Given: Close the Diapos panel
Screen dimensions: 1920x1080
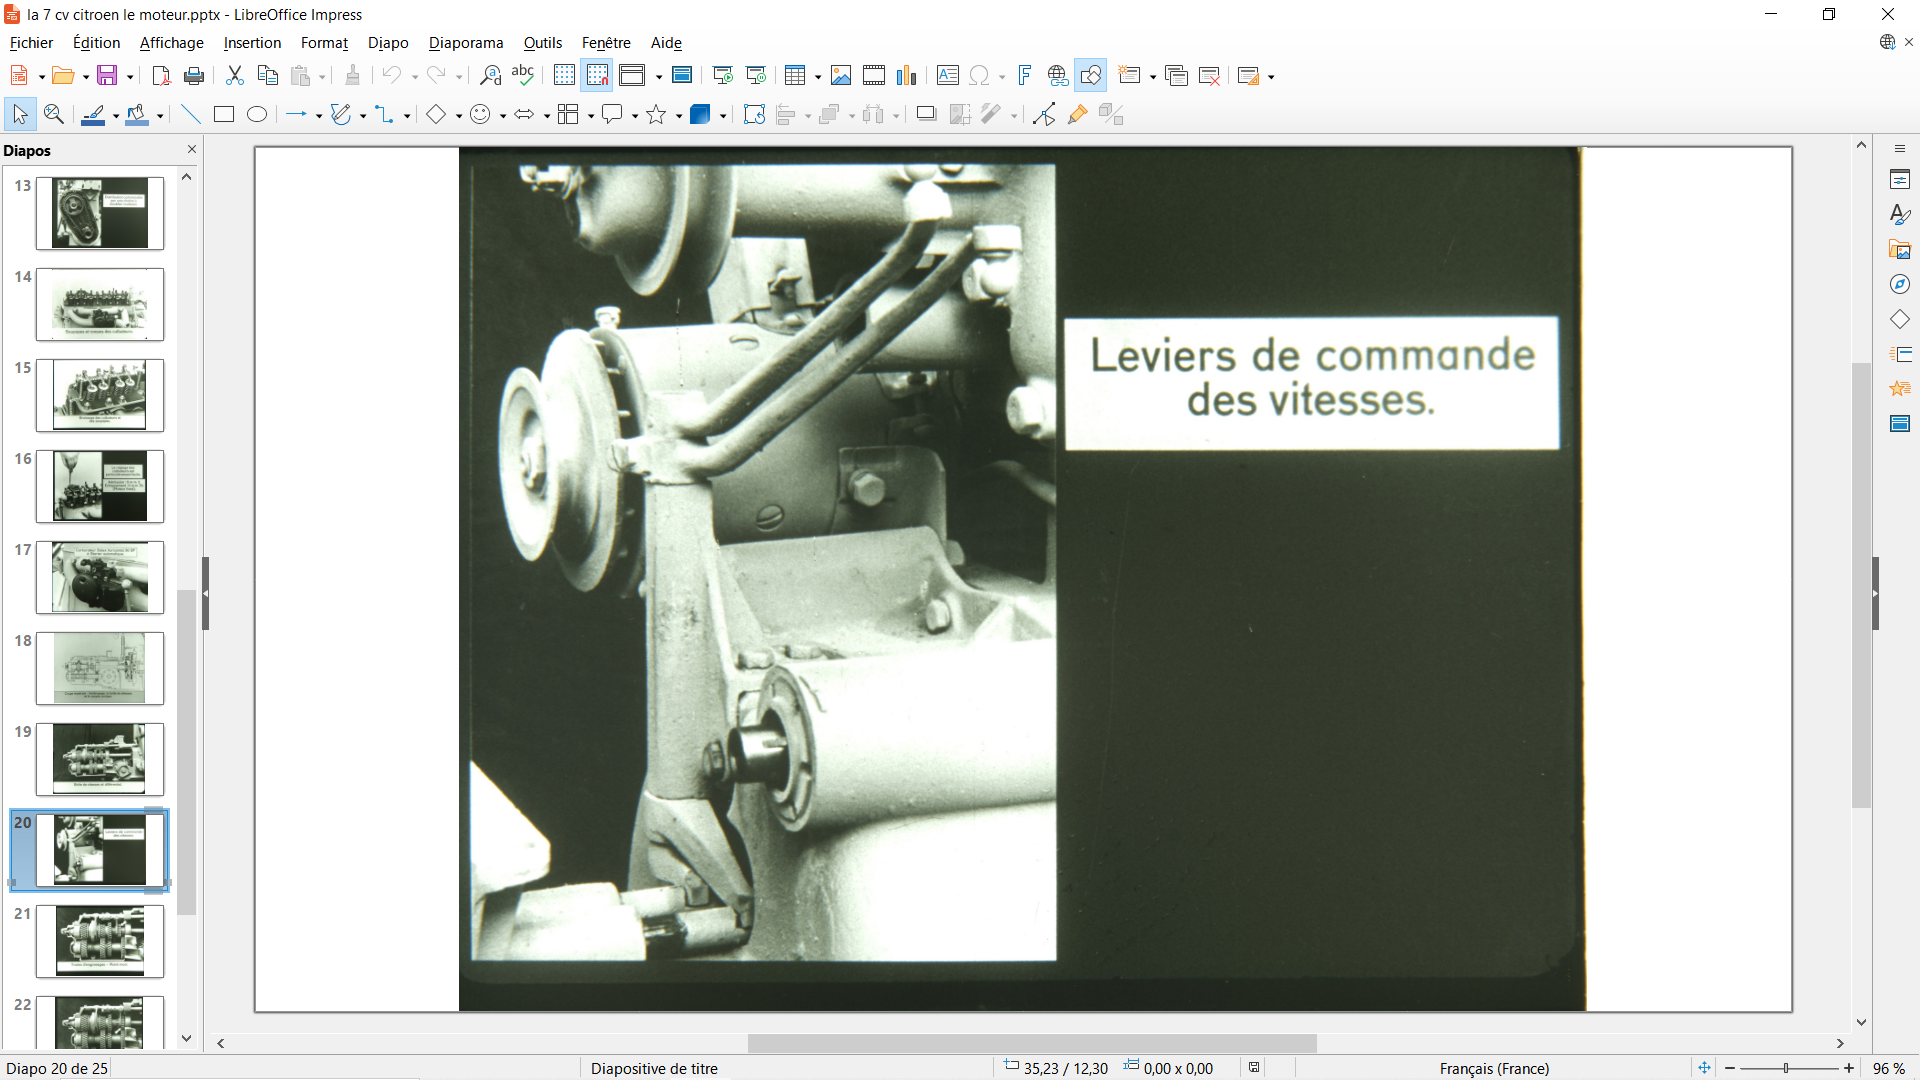Looking at the screenshot, I should tap(192, 149).
